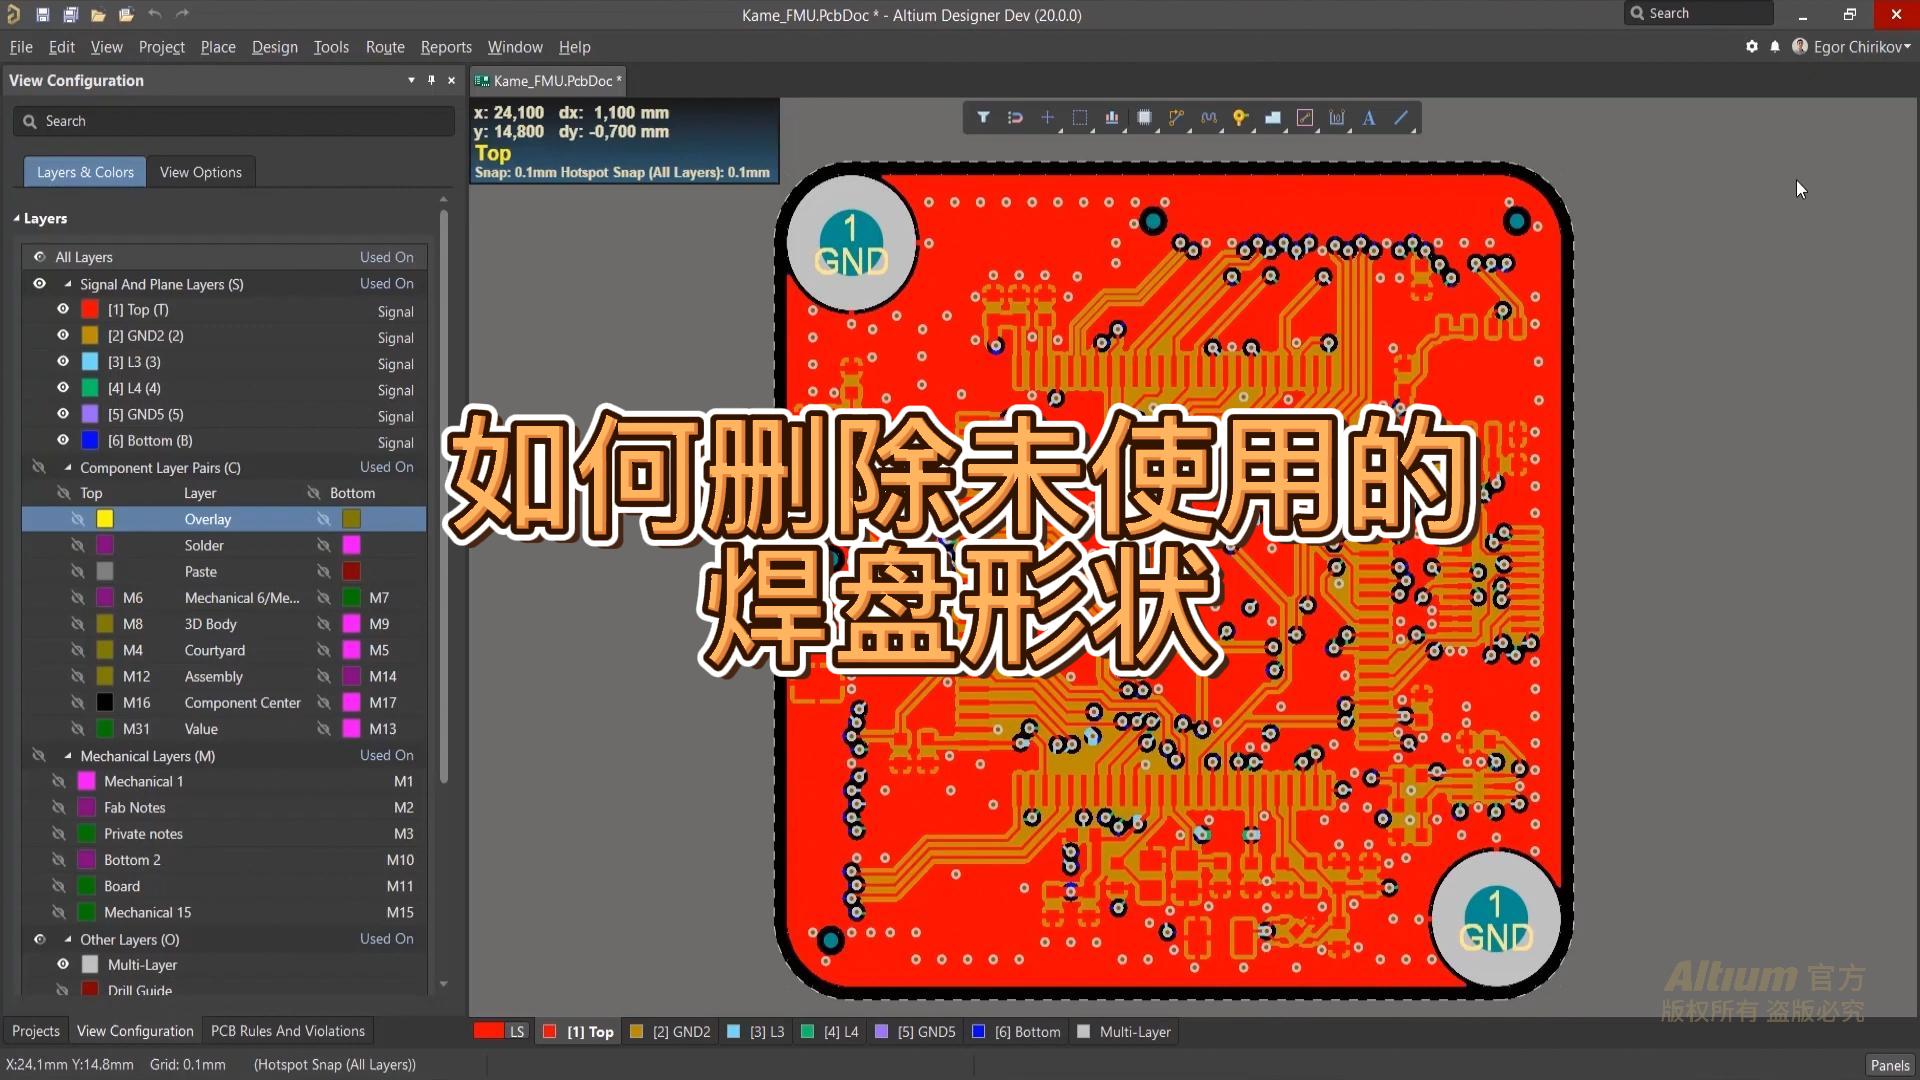Click the Place Dimension tool icon
Image resolution: width=1920 pixels, height=1080 pixels.
click(x=1337, y=118)
